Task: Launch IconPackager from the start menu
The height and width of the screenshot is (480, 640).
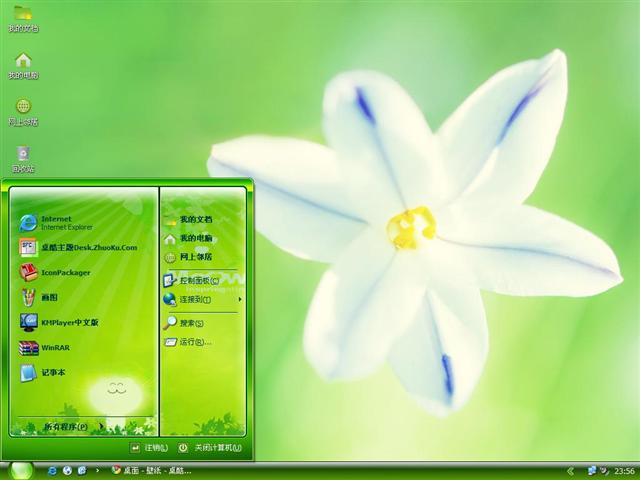Action: [x=55, y=273]
